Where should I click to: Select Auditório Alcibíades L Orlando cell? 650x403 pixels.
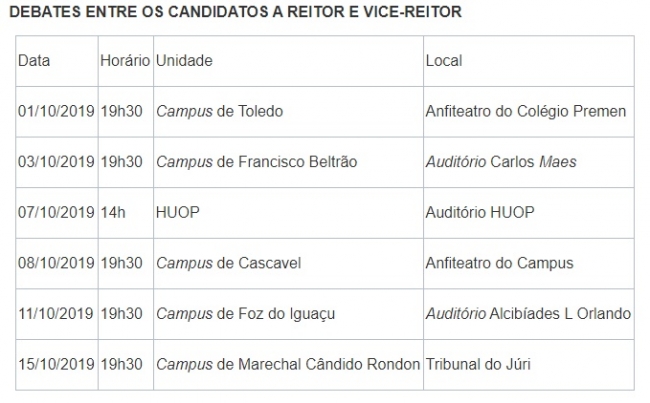pyautogui.click(x=529, y=314)
